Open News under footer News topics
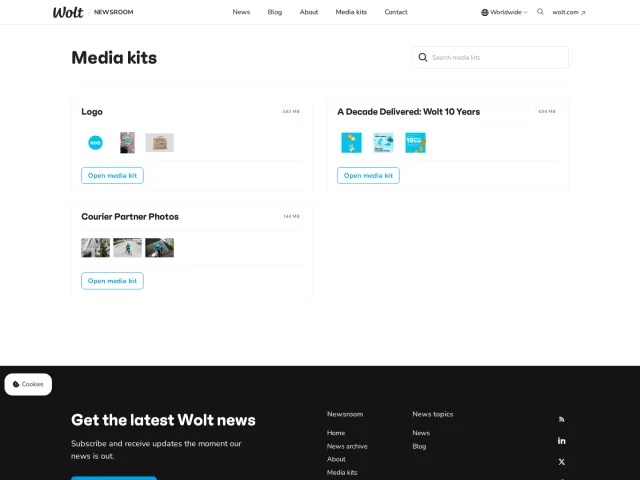Image resolution: width=640 pixels, height=480 pixels. [x=421, y=433]
